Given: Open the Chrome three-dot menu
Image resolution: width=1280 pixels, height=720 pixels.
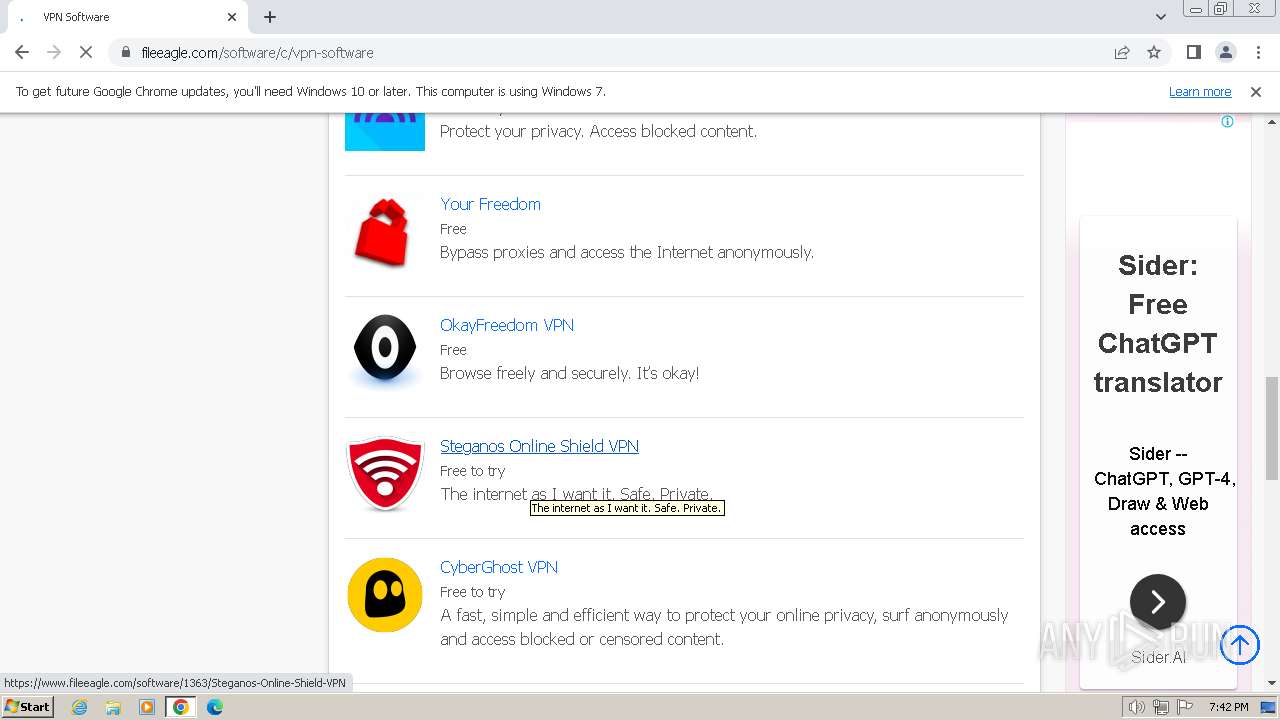Looking at the screenshot, I should pyautogui.click(x=1258, y=52).
